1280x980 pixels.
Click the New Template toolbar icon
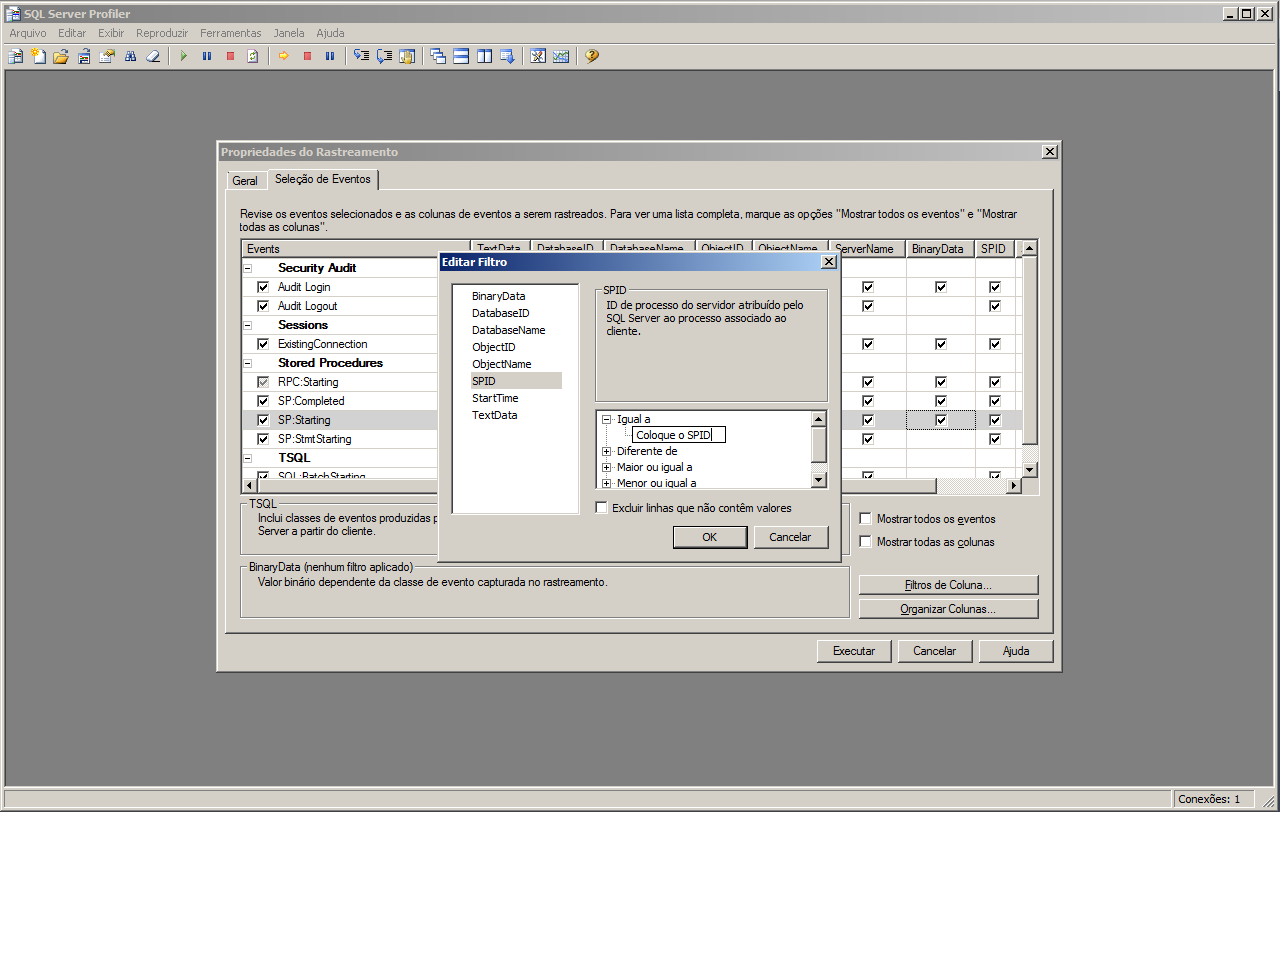39,57
